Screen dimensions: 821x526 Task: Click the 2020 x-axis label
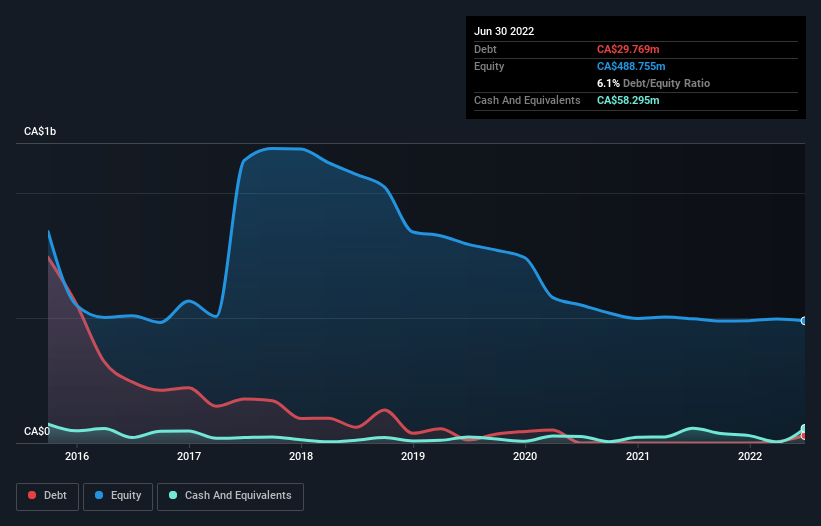point(525,456)
